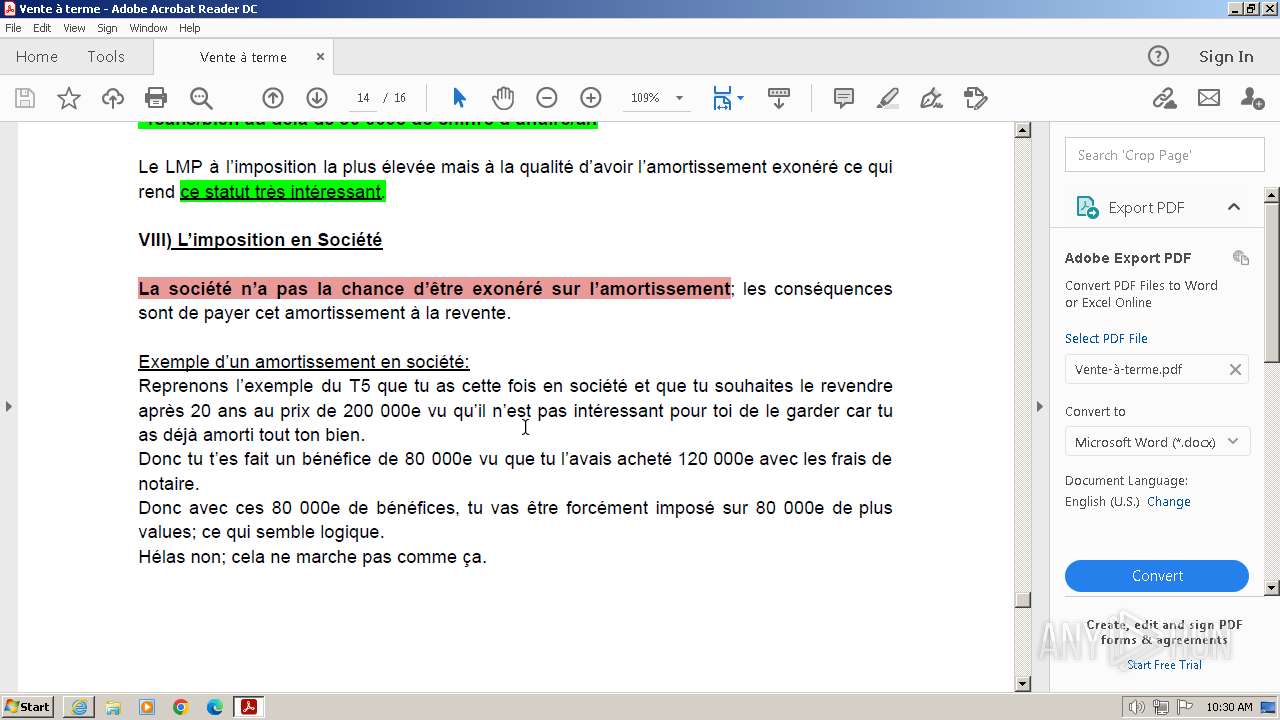1280x720 pixels.
Task: Expand the left navigation pane
Action: (8, 406)
